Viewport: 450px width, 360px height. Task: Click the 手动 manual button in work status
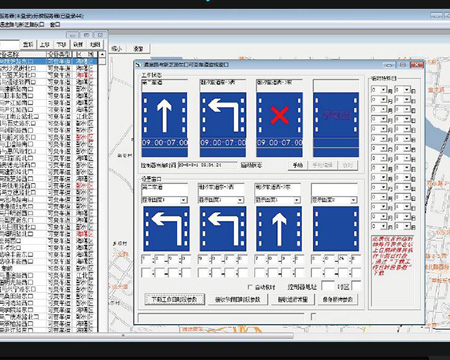point(298,165)
